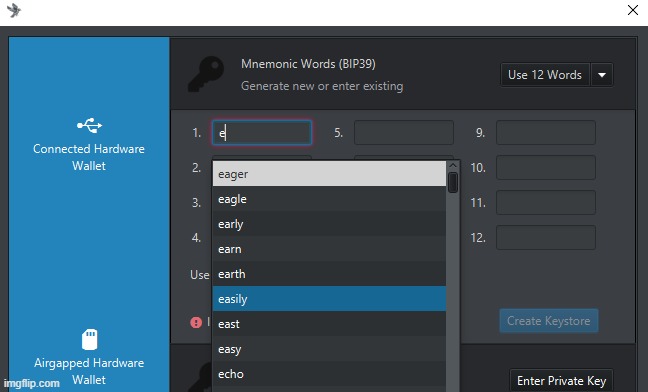Choose 'early' from the suggestion list
Viewport: 648px width, 392px height.
329,224
